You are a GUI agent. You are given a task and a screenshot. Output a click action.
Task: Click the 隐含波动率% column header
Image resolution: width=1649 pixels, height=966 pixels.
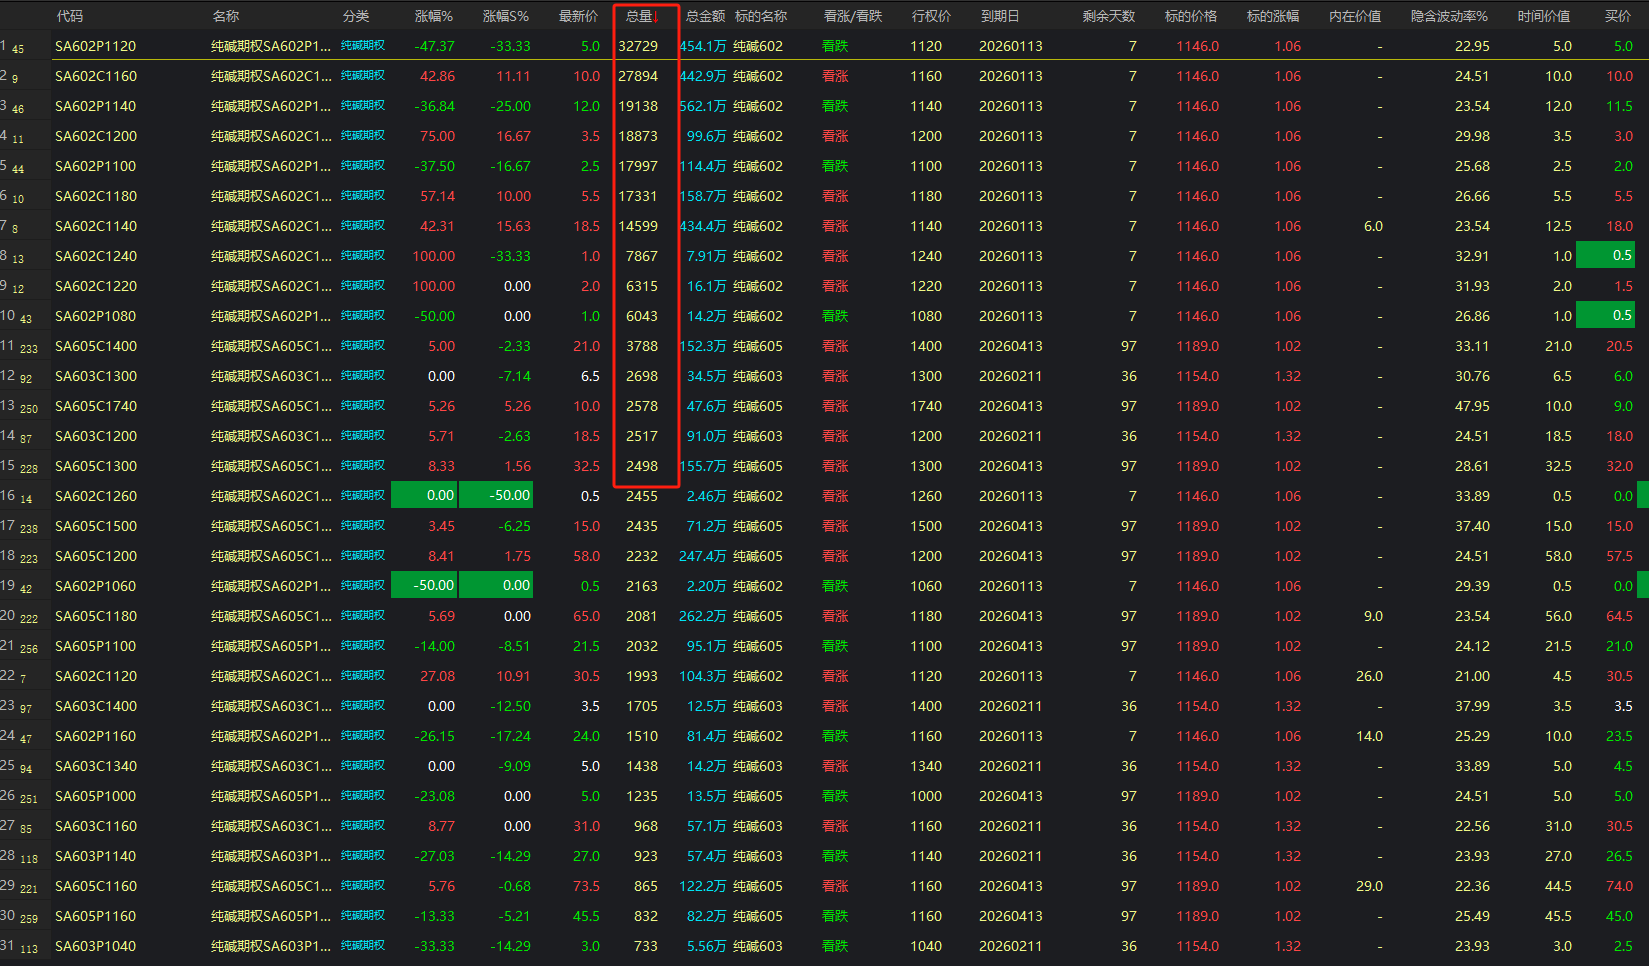click(1448, 16)
